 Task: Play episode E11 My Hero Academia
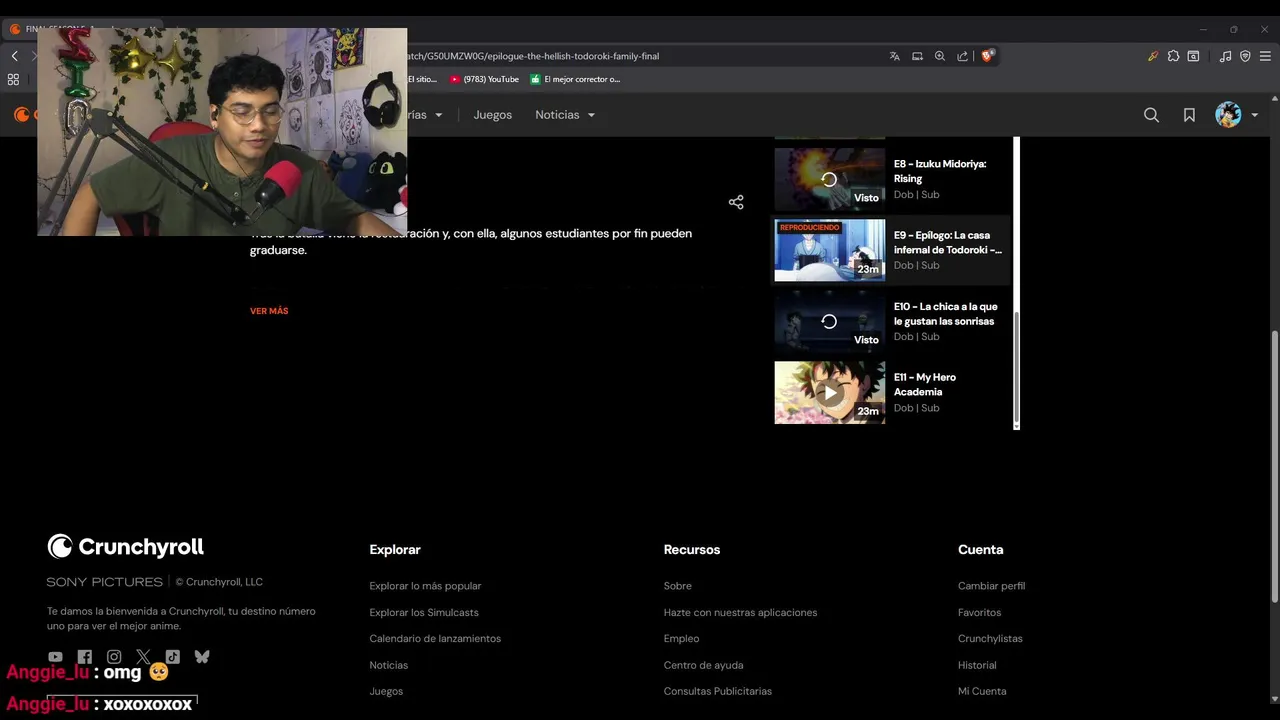(x=829, y=393)
